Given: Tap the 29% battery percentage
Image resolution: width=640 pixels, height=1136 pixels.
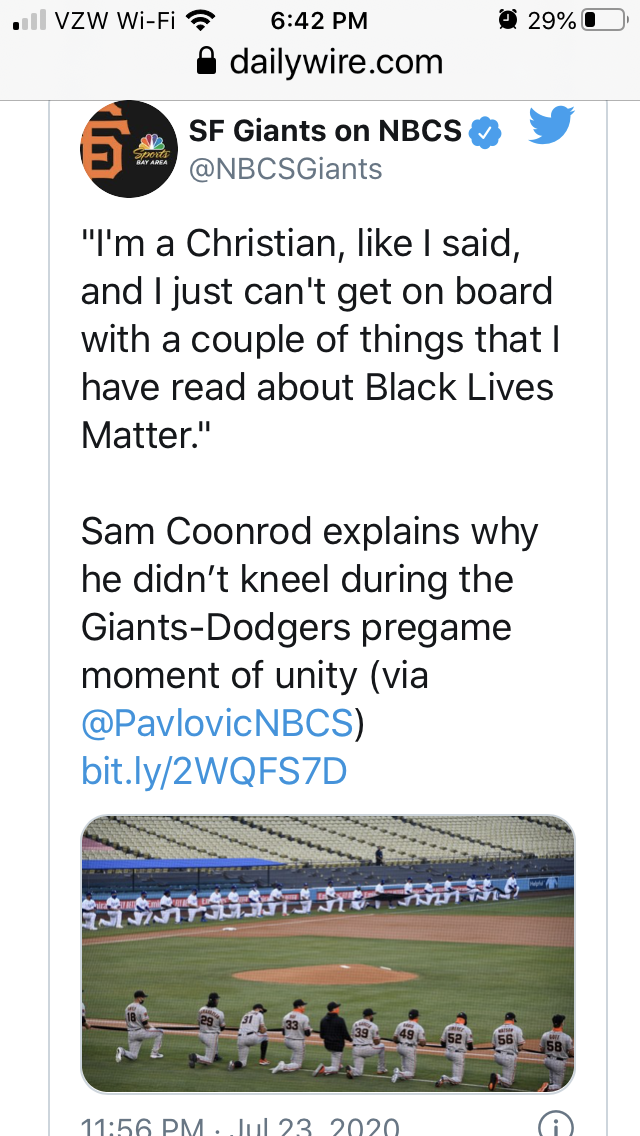Looking at the screenshot, I should point(552,20).
